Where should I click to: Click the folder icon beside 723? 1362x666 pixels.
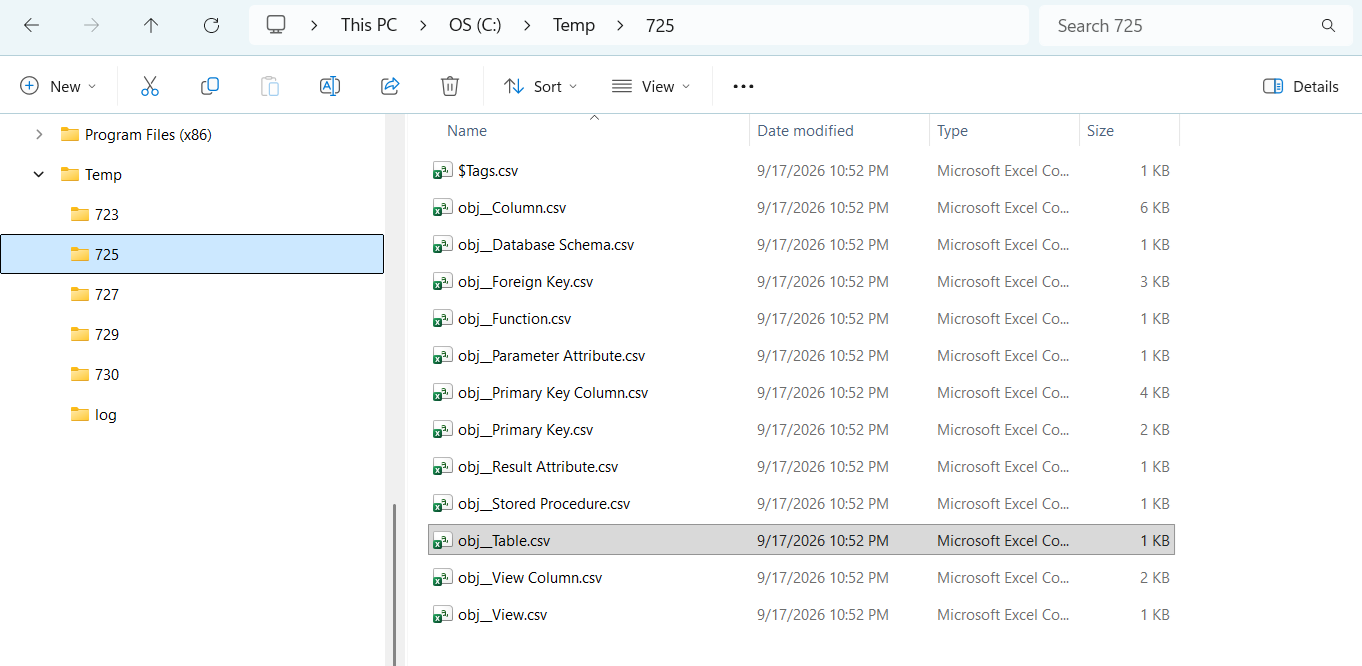80,214
